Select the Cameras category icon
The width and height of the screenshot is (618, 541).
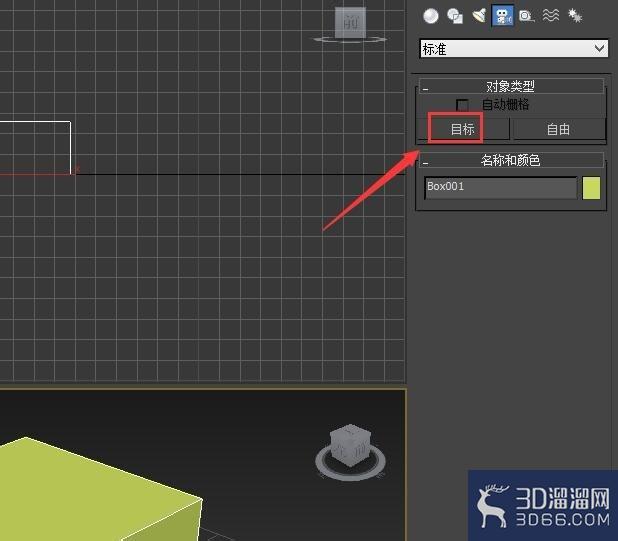tap(503, 16)
